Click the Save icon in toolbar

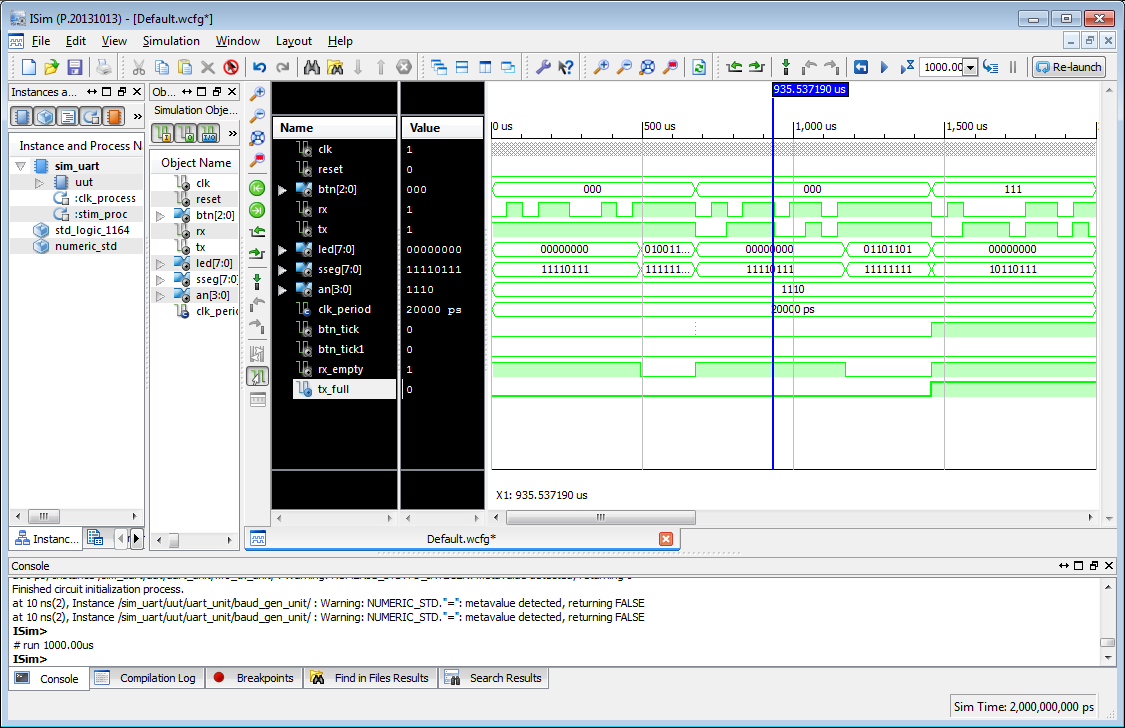[75, 67]
